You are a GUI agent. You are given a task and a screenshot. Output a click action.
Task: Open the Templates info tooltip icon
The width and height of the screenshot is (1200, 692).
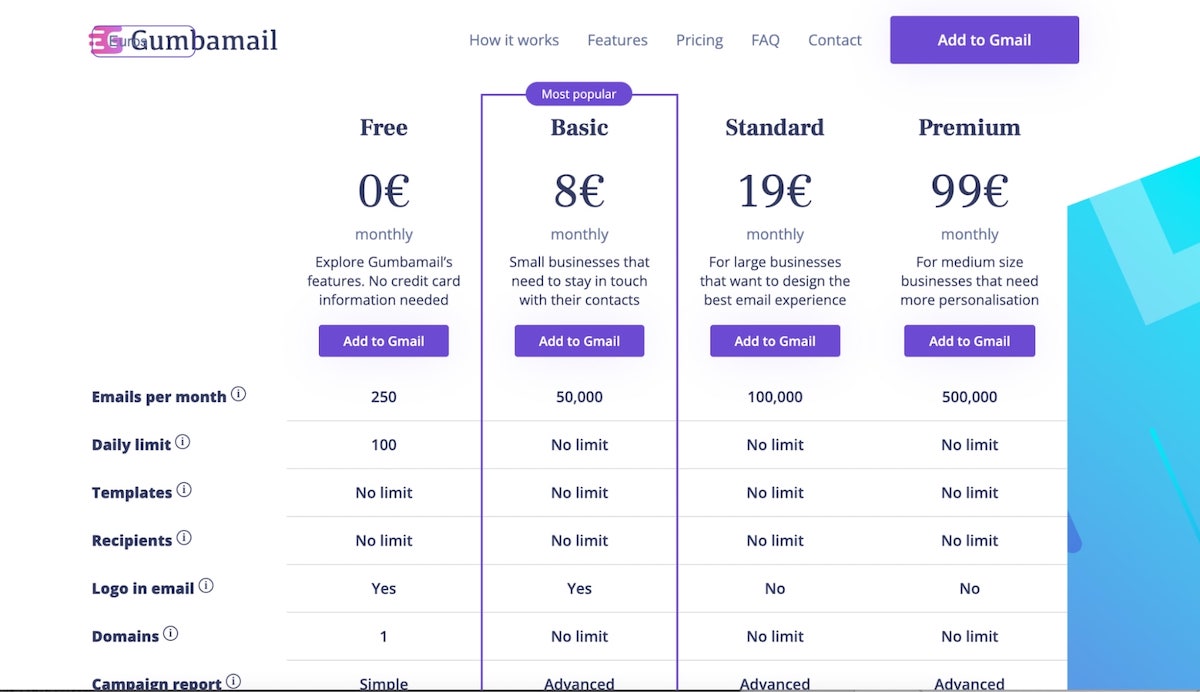point(184,490)
